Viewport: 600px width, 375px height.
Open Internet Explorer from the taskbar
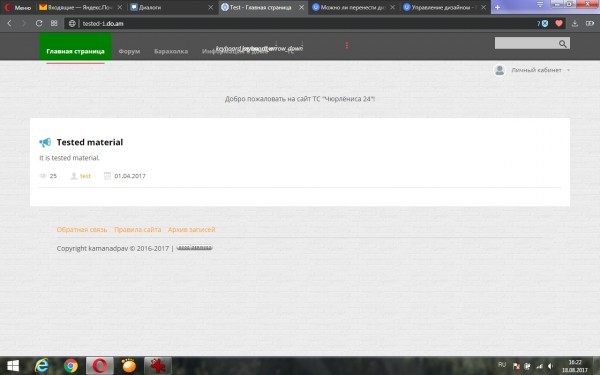pos(41,366)
